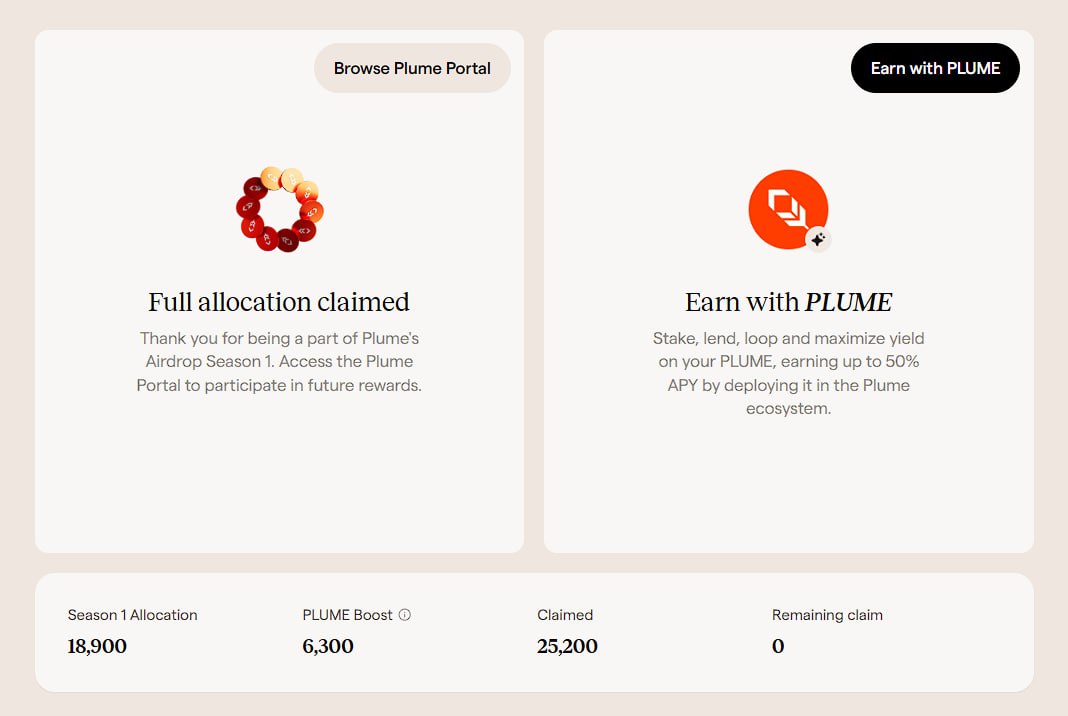Click the PLUME Boost info icon

[x=405, y=614]
